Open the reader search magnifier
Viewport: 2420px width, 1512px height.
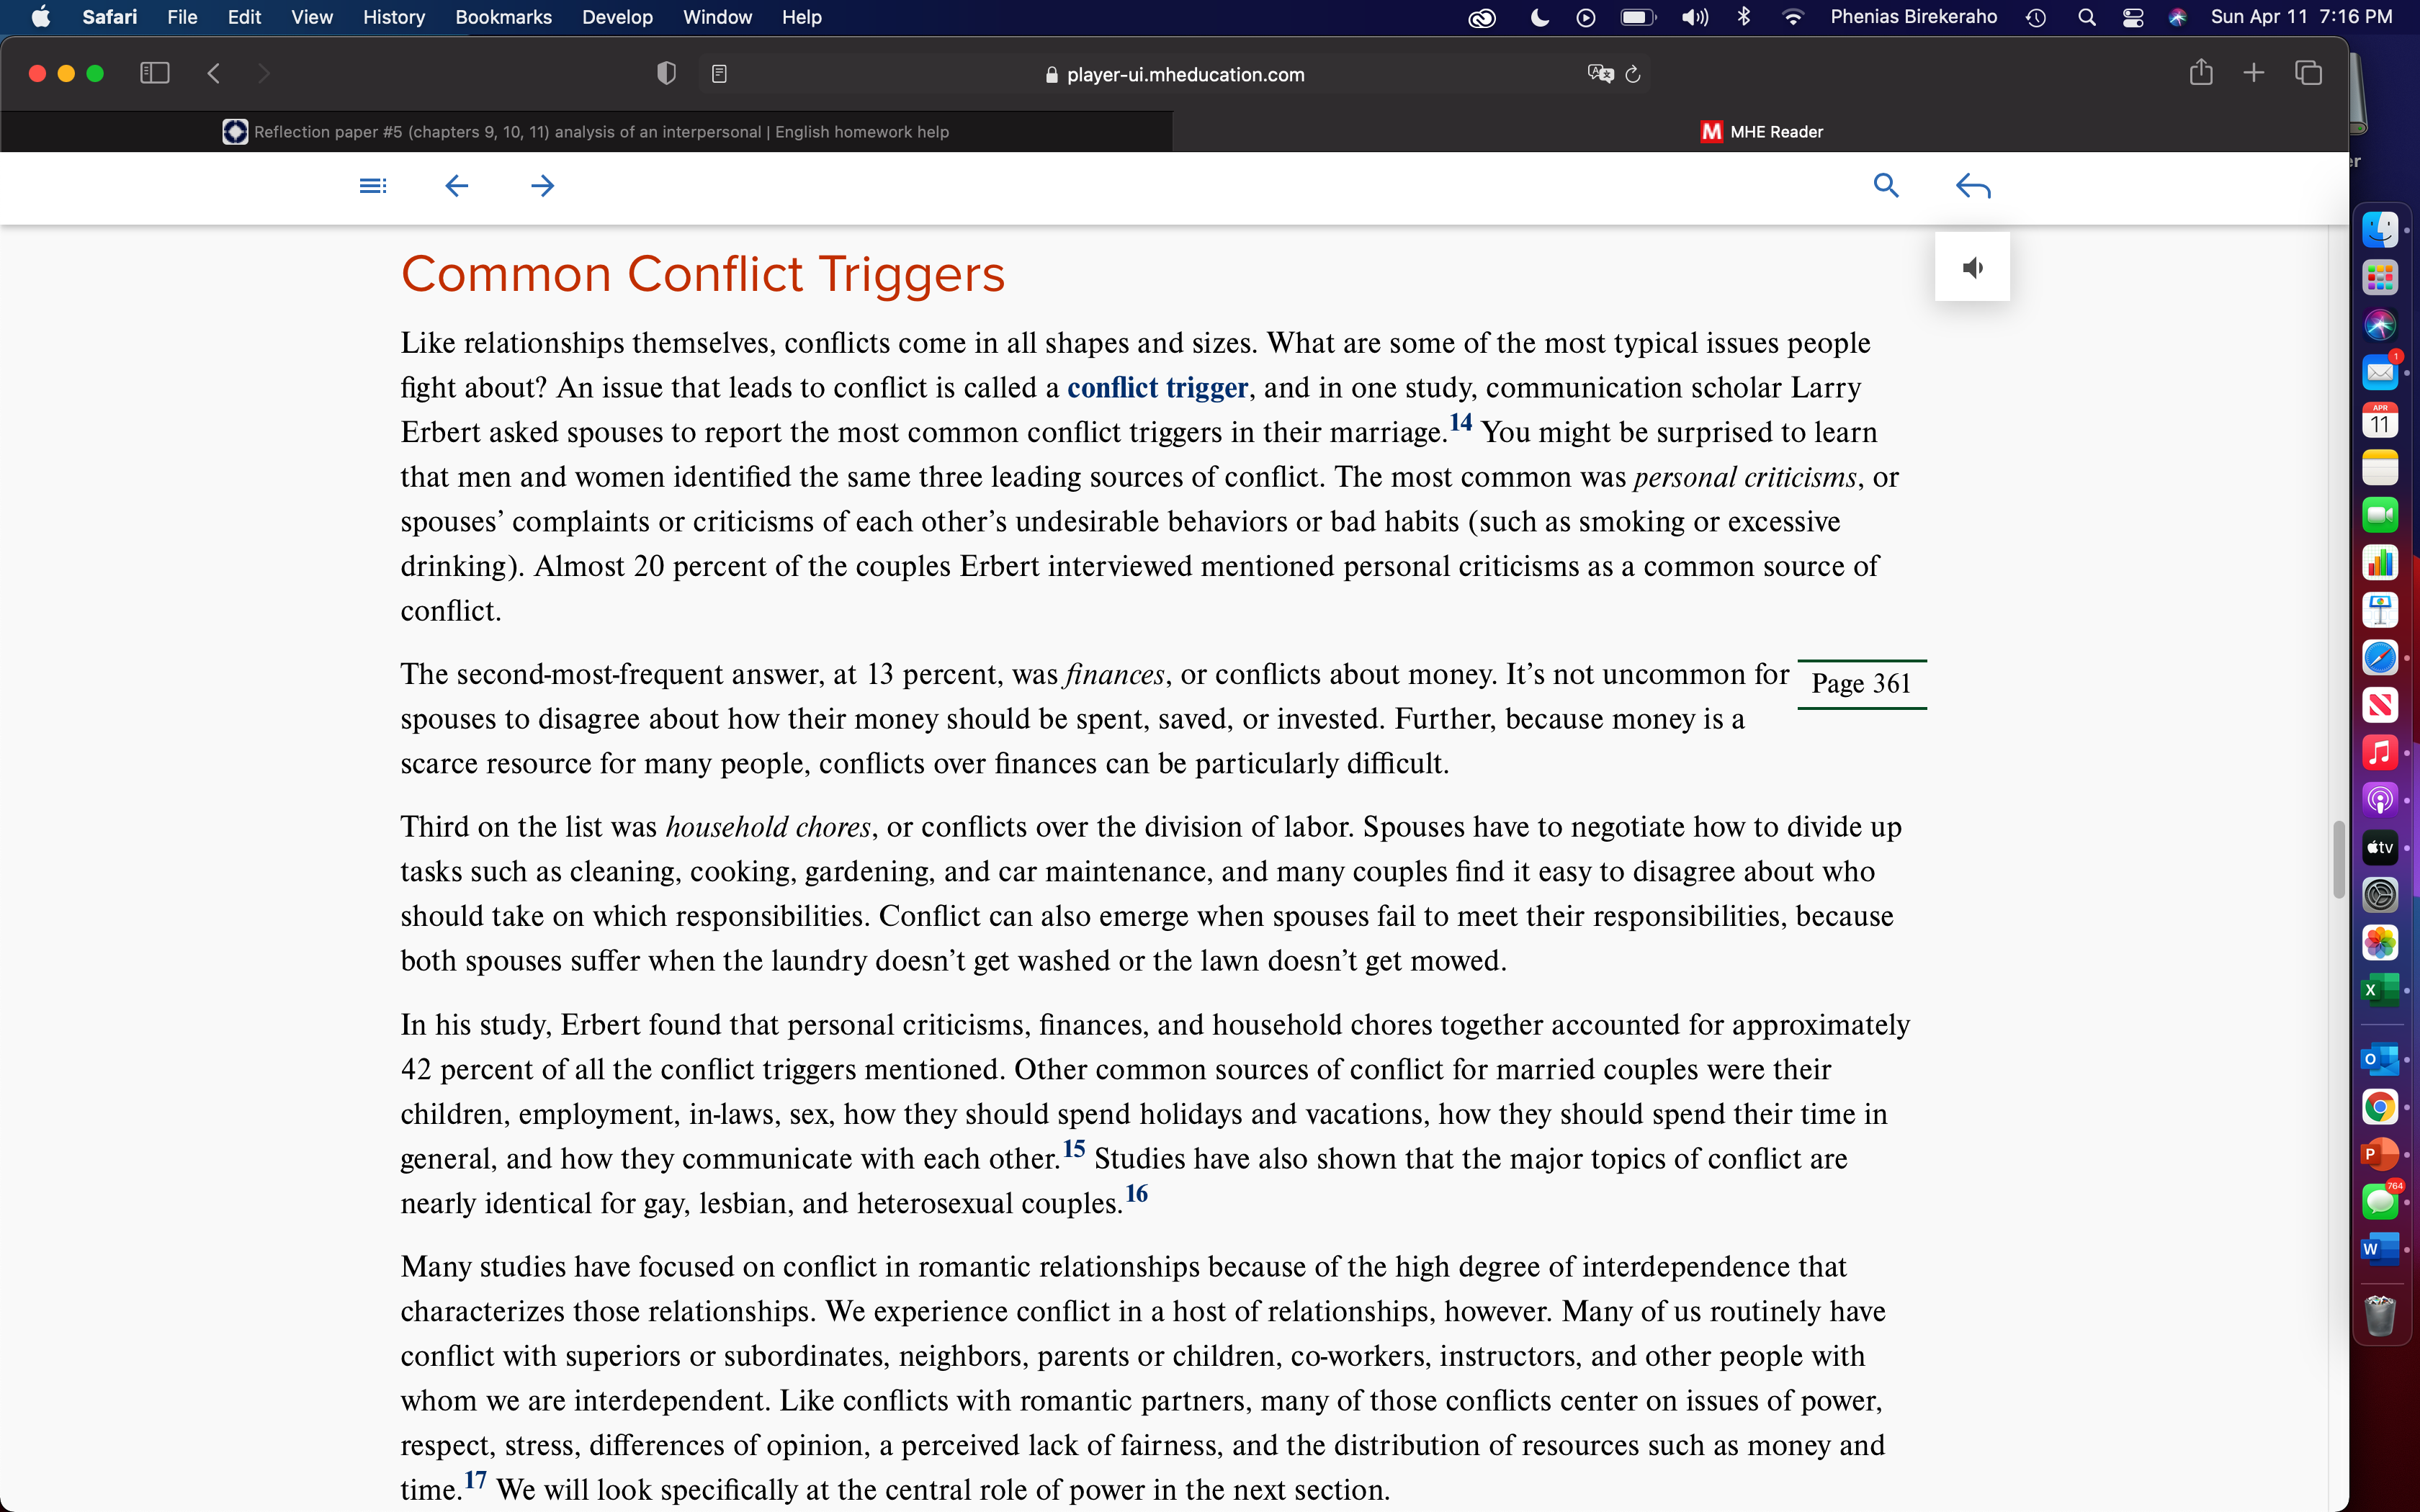[x=1886, y=185]
